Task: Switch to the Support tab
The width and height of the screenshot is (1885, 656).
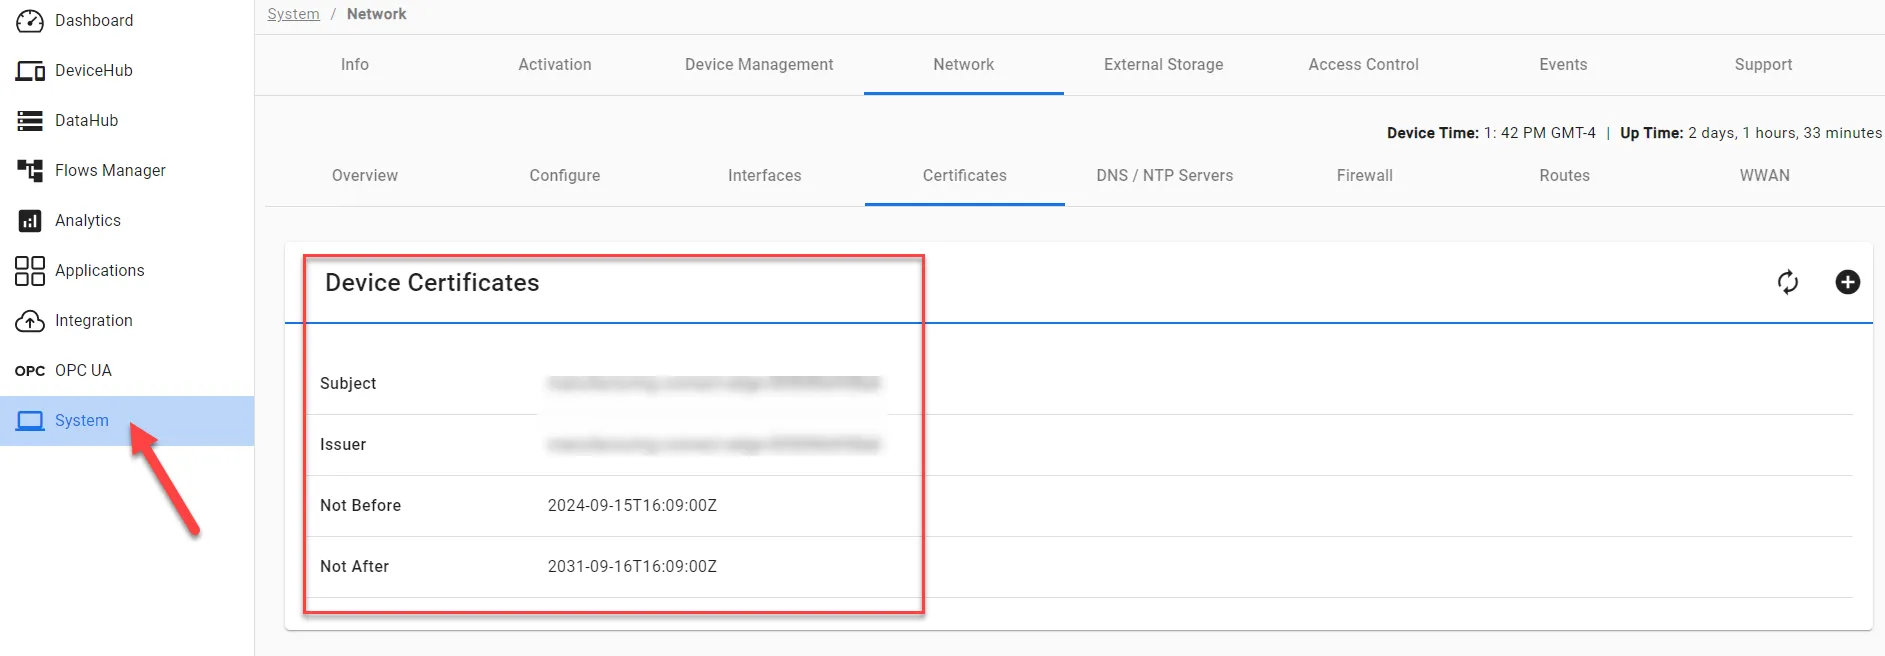Action: [x=1763, y=64]
